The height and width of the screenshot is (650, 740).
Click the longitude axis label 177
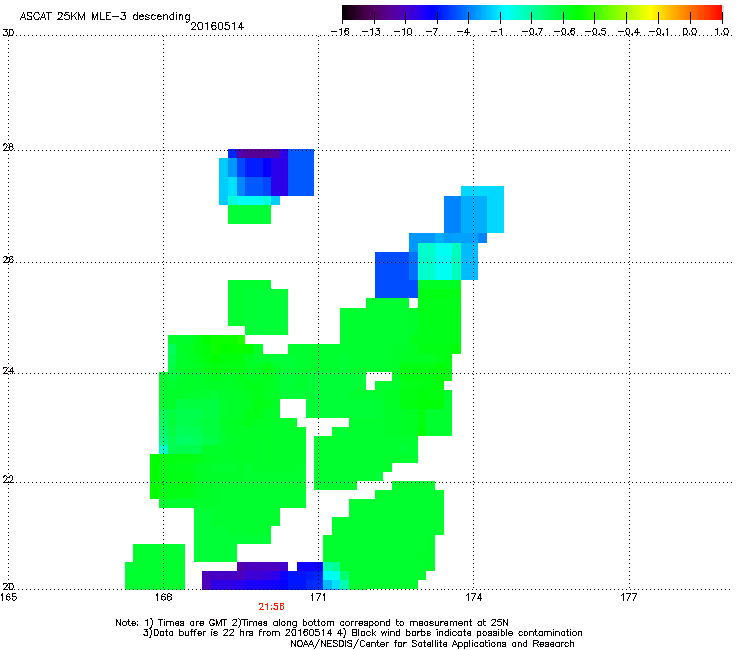pyautogui.click(x=629, y=597)
